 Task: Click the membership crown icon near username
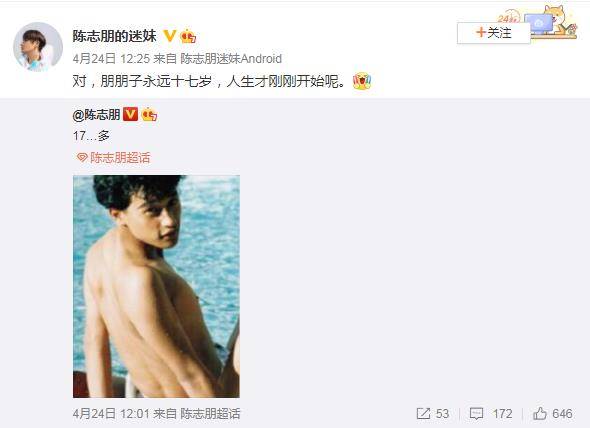click(x=188, y=36)
